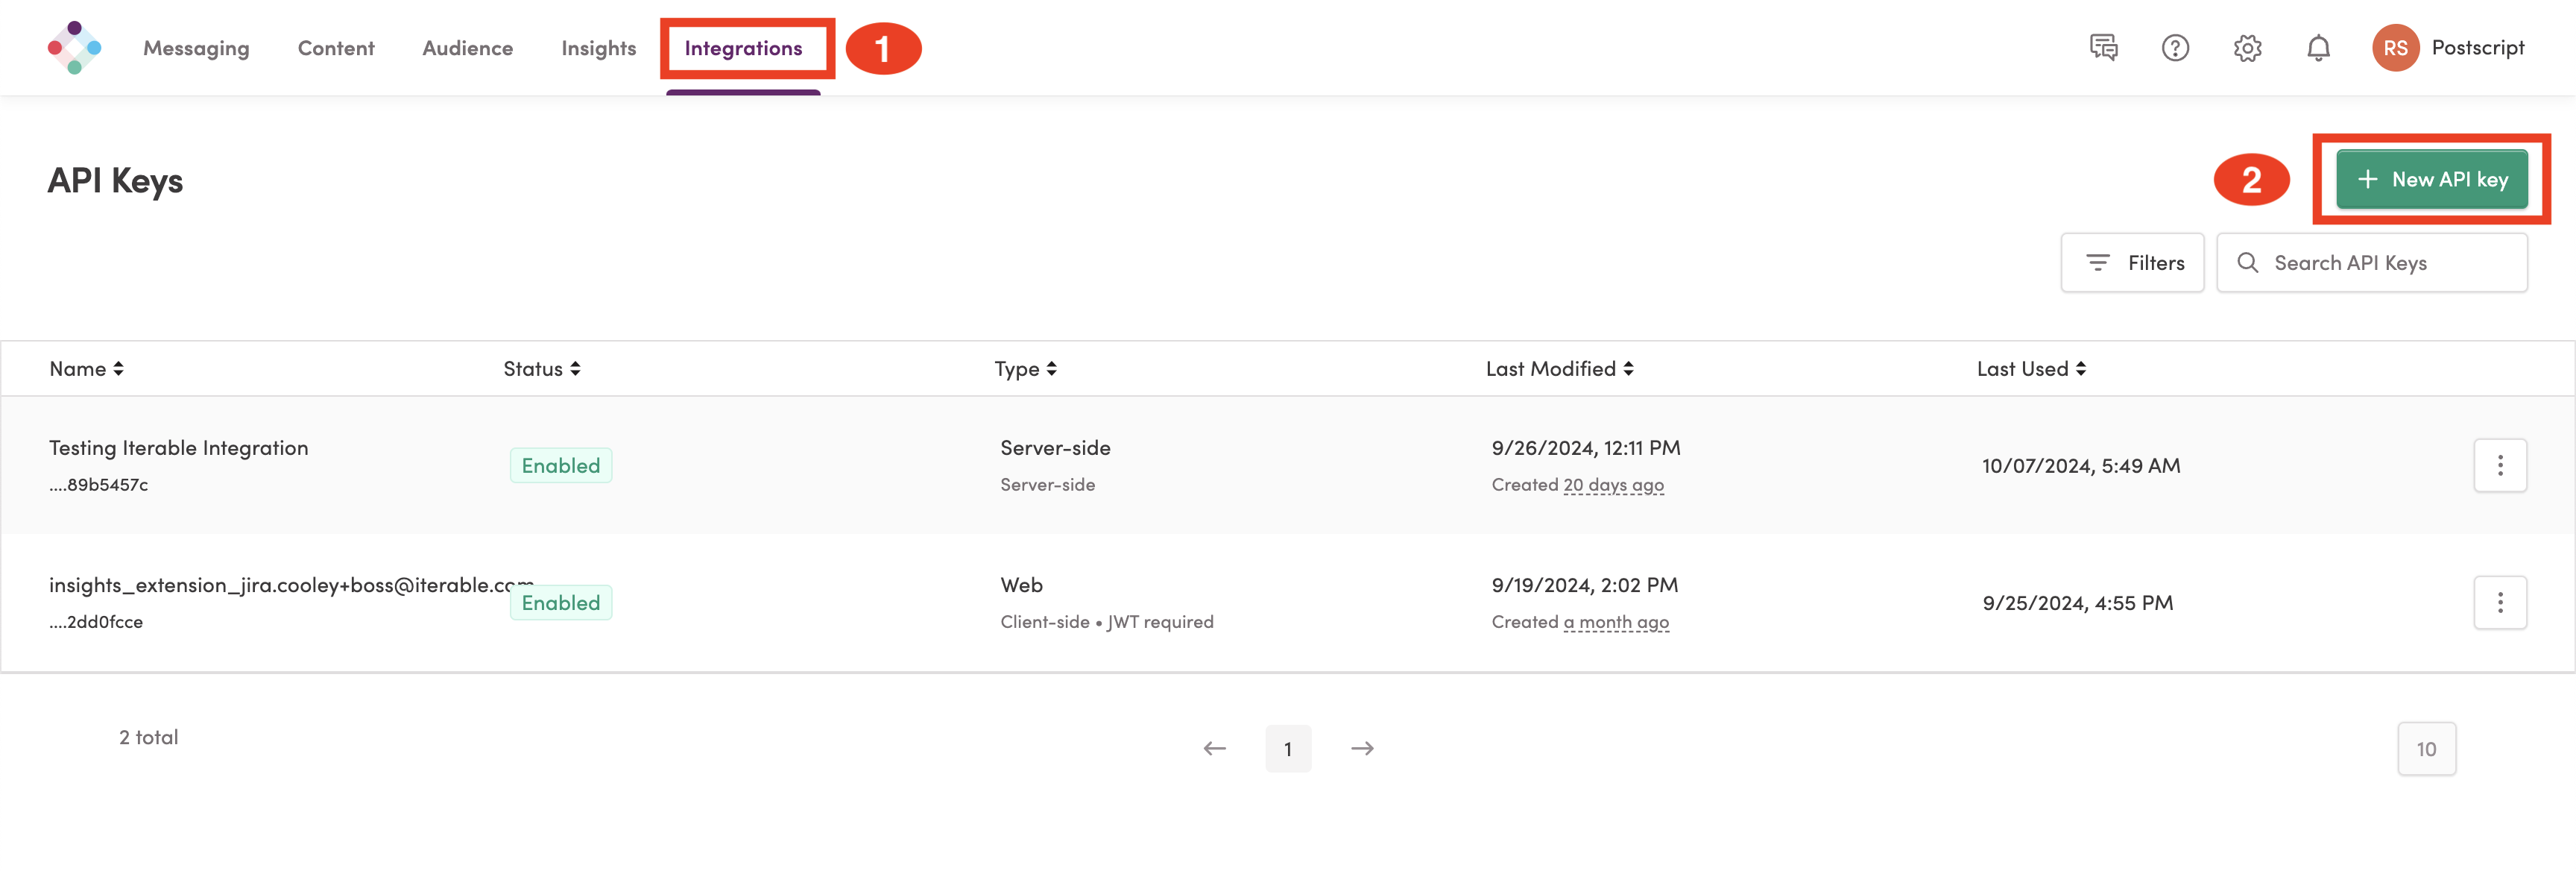
Task: Click the search magnifier icon
Action: (2247, 262)
